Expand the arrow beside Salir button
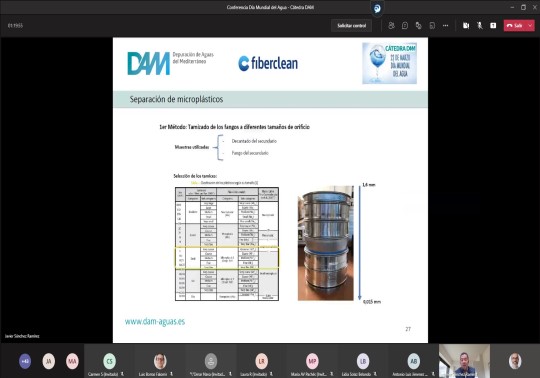Screen dimensions: 540x378 [x=530, y=25]
